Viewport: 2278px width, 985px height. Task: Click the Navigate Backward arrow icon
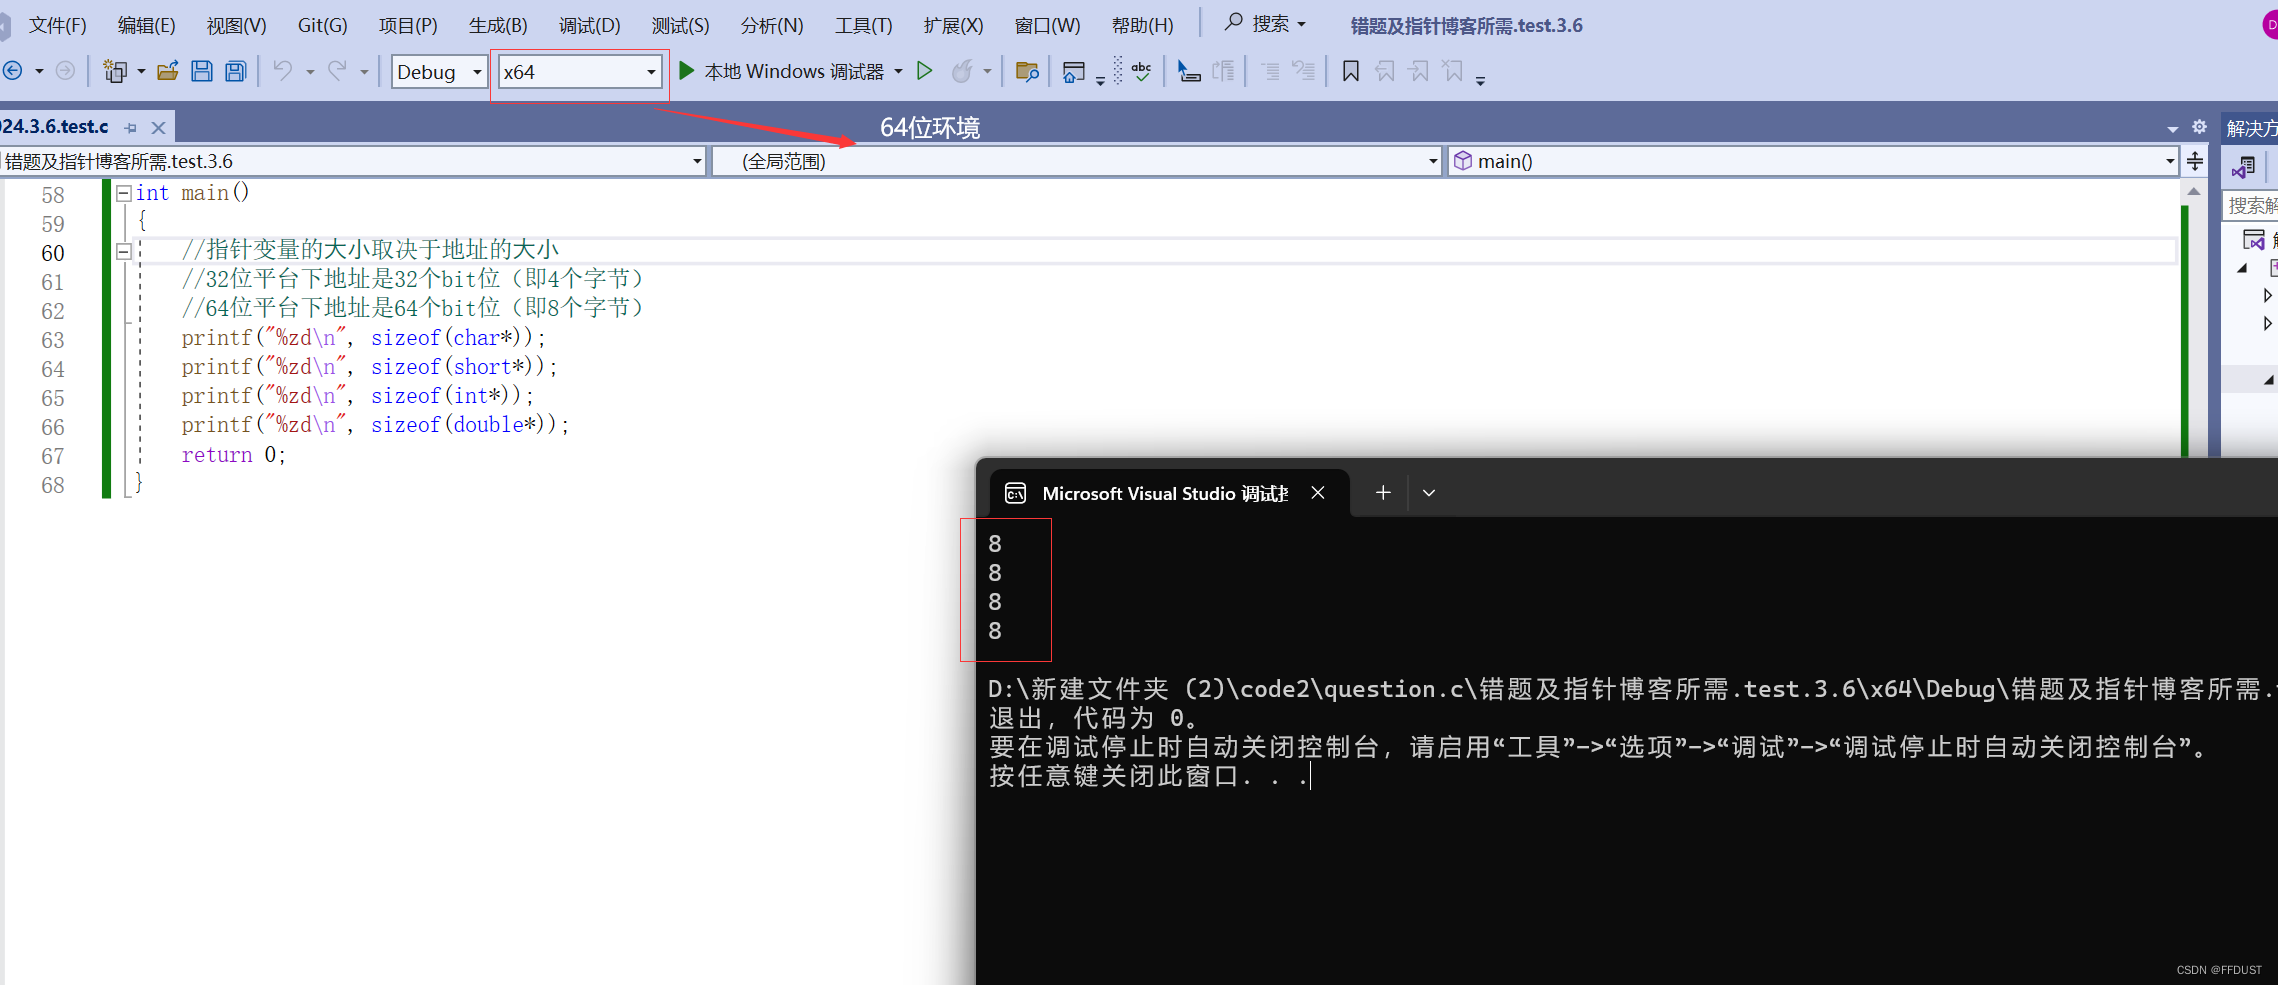tap(13, 71)
